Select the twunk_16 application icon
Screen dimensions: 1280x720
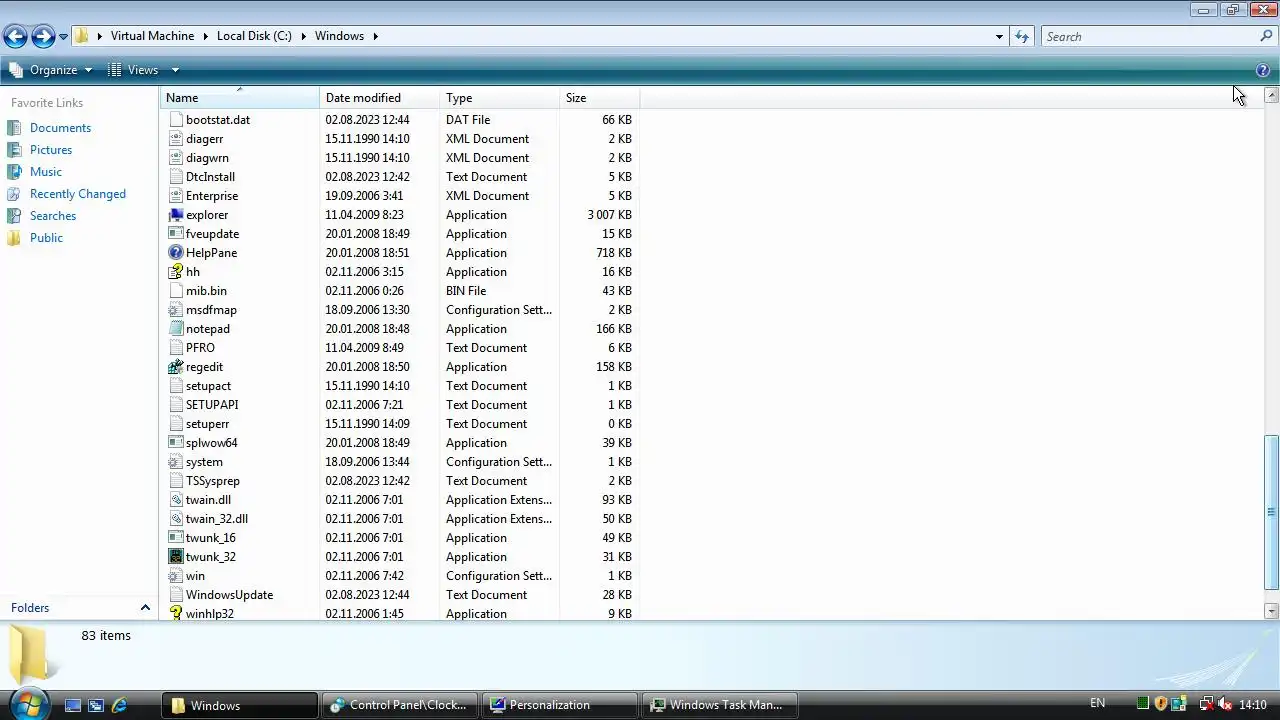coord(176,538)
